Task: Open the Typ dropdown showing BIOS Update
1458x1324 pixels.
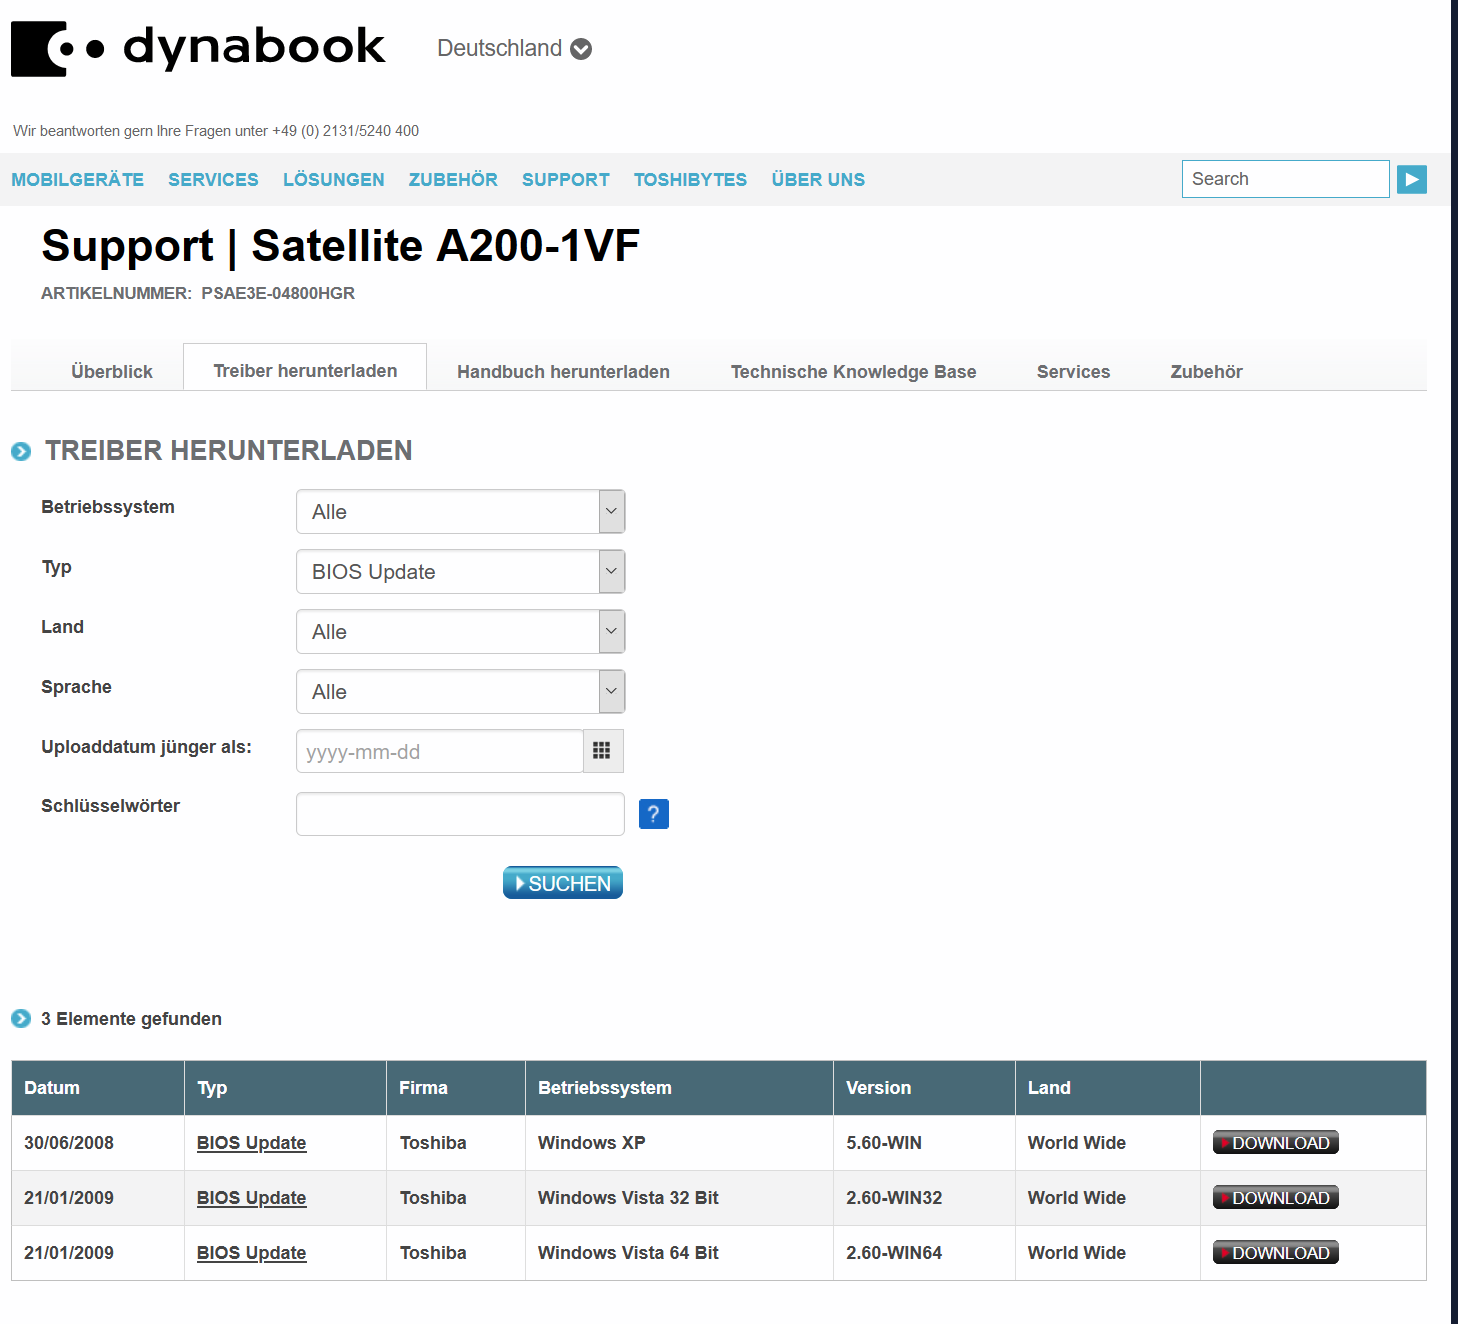Action: [460, 572]
